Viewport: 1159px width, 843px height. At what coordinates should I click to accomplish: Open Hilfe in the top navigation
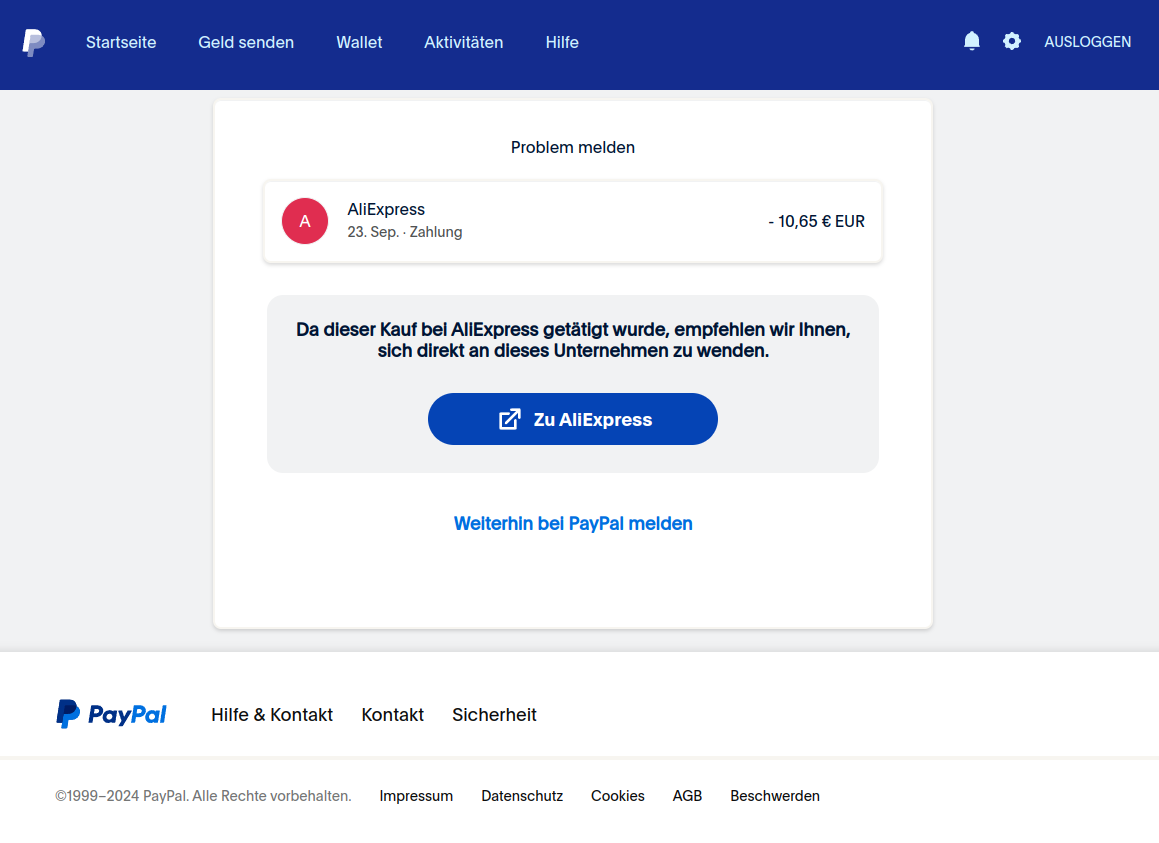click(x=562, y=42)
